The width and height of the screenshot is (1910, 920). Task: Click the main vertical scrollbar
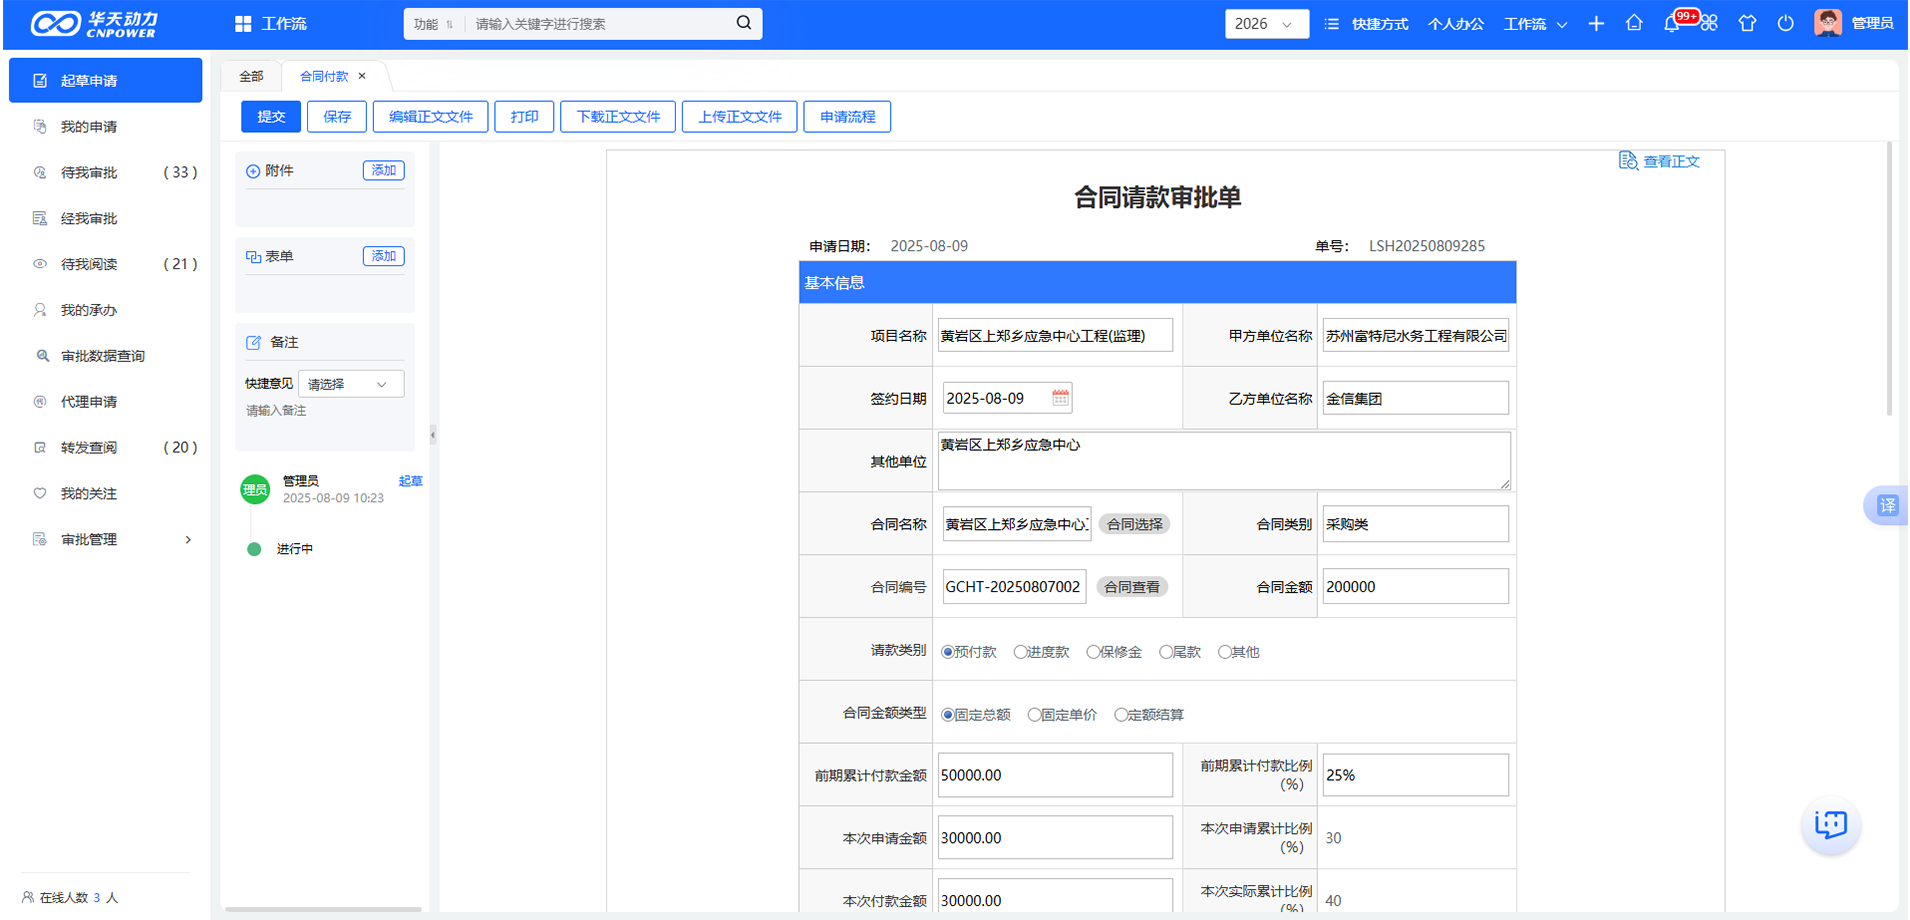(1889, 278)
